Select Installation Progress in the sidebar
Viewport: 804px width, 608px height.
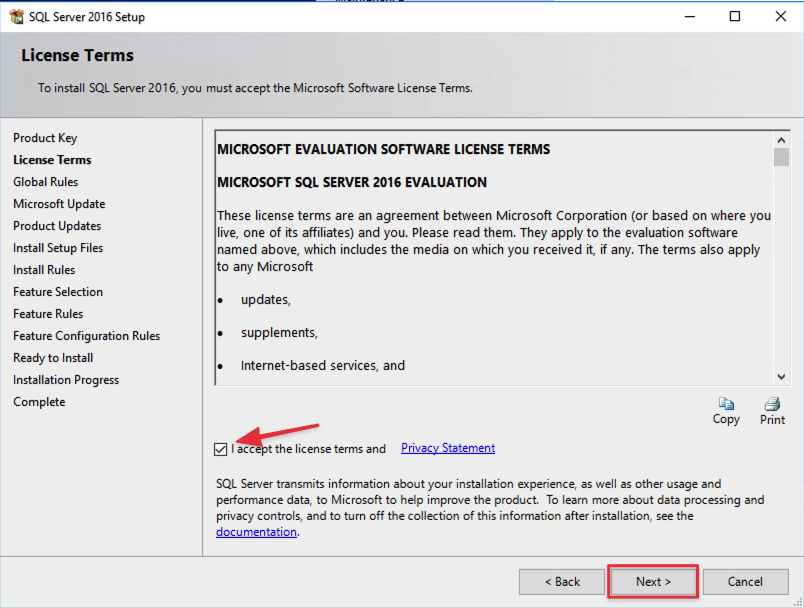point(66,379)
